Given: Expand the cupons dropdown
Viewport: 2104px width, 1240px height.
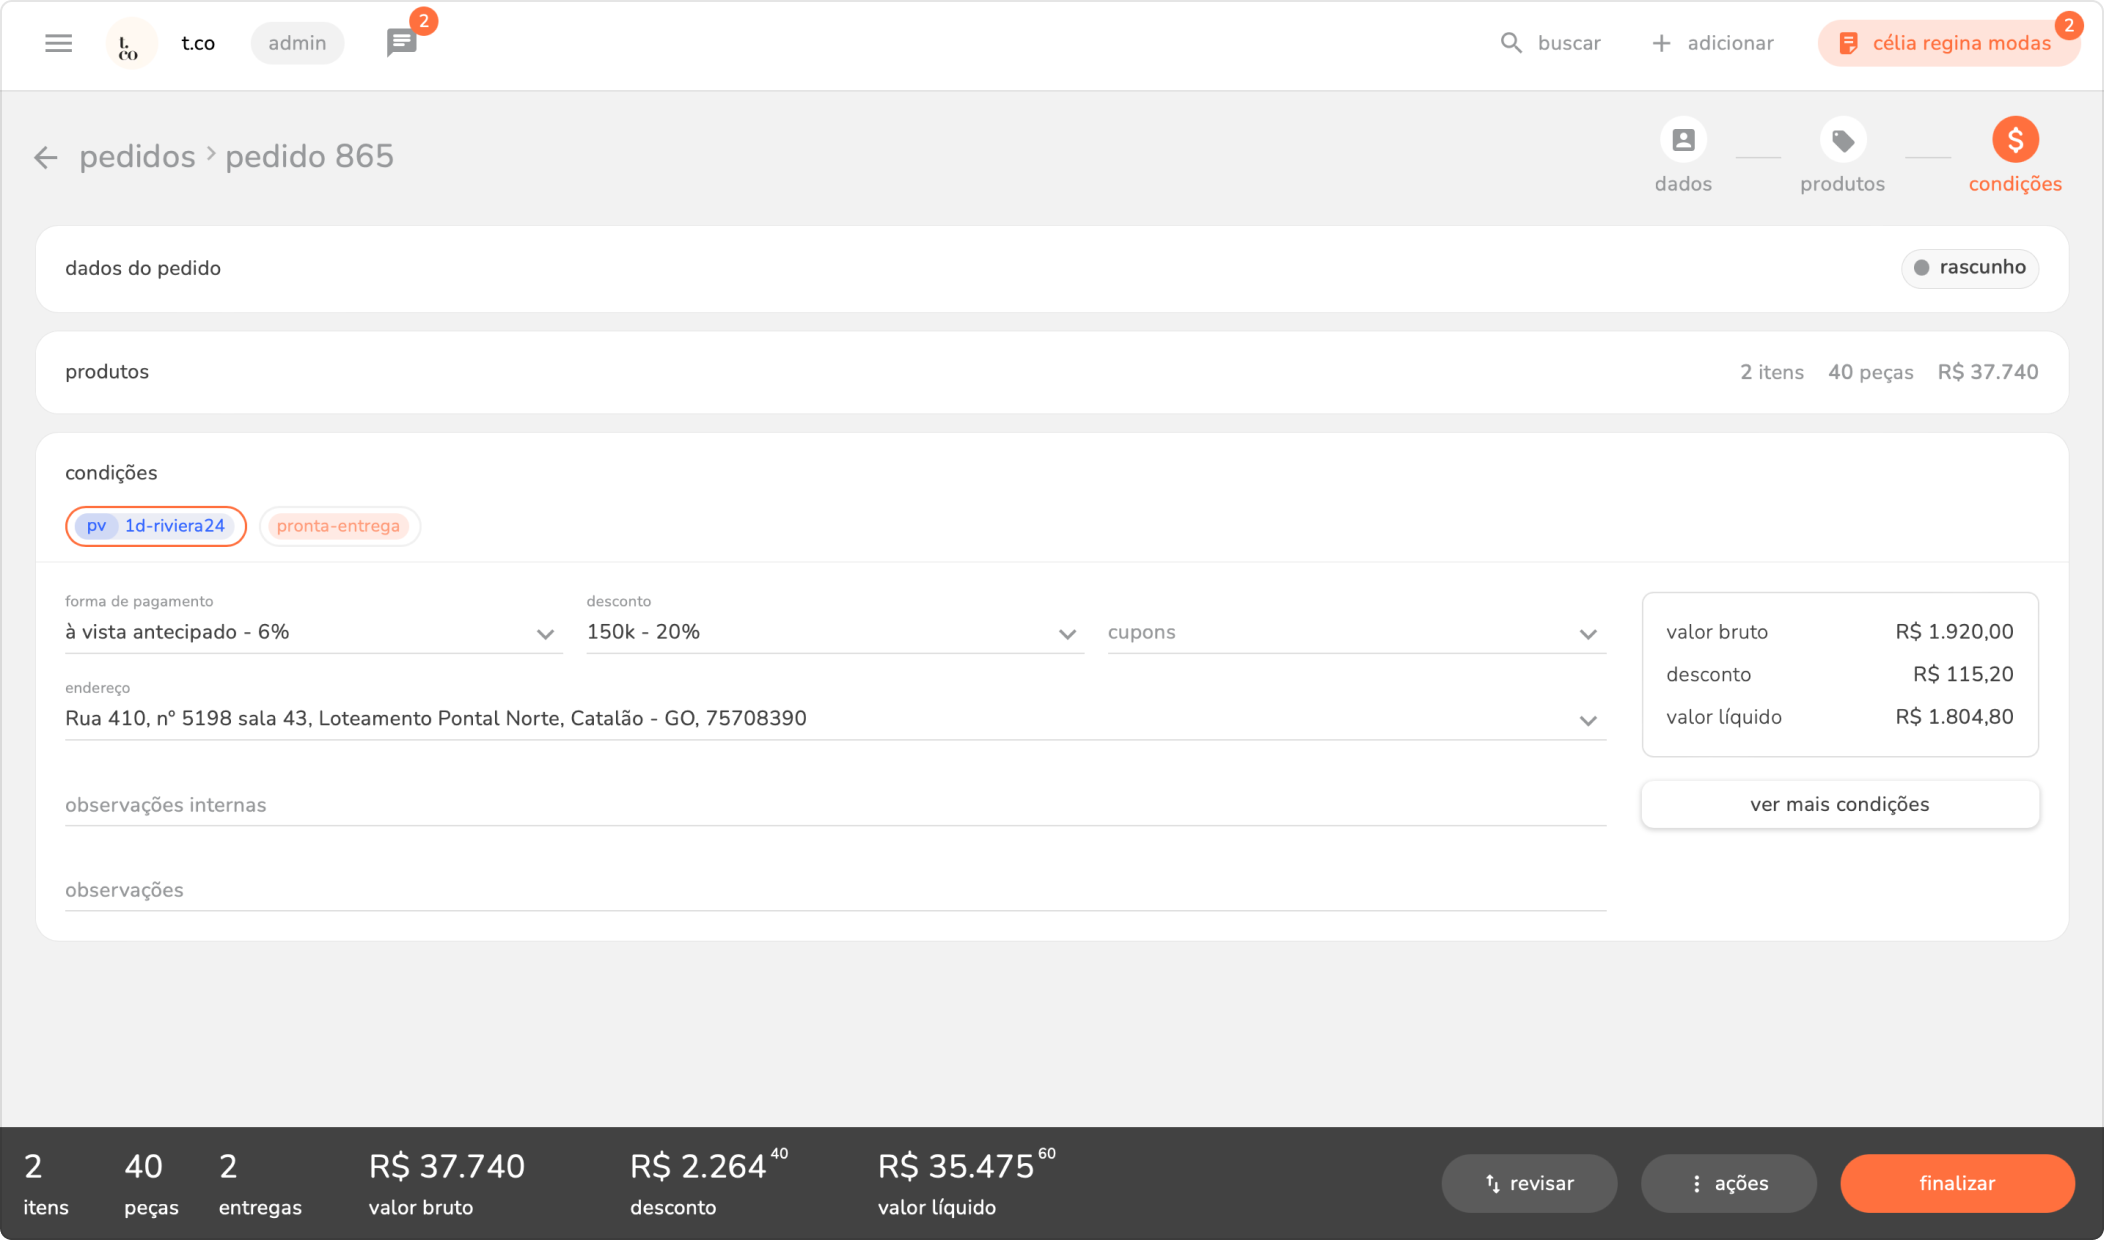Looking at the screenshot, I should pyautogui.click(x=1355, y=633).
